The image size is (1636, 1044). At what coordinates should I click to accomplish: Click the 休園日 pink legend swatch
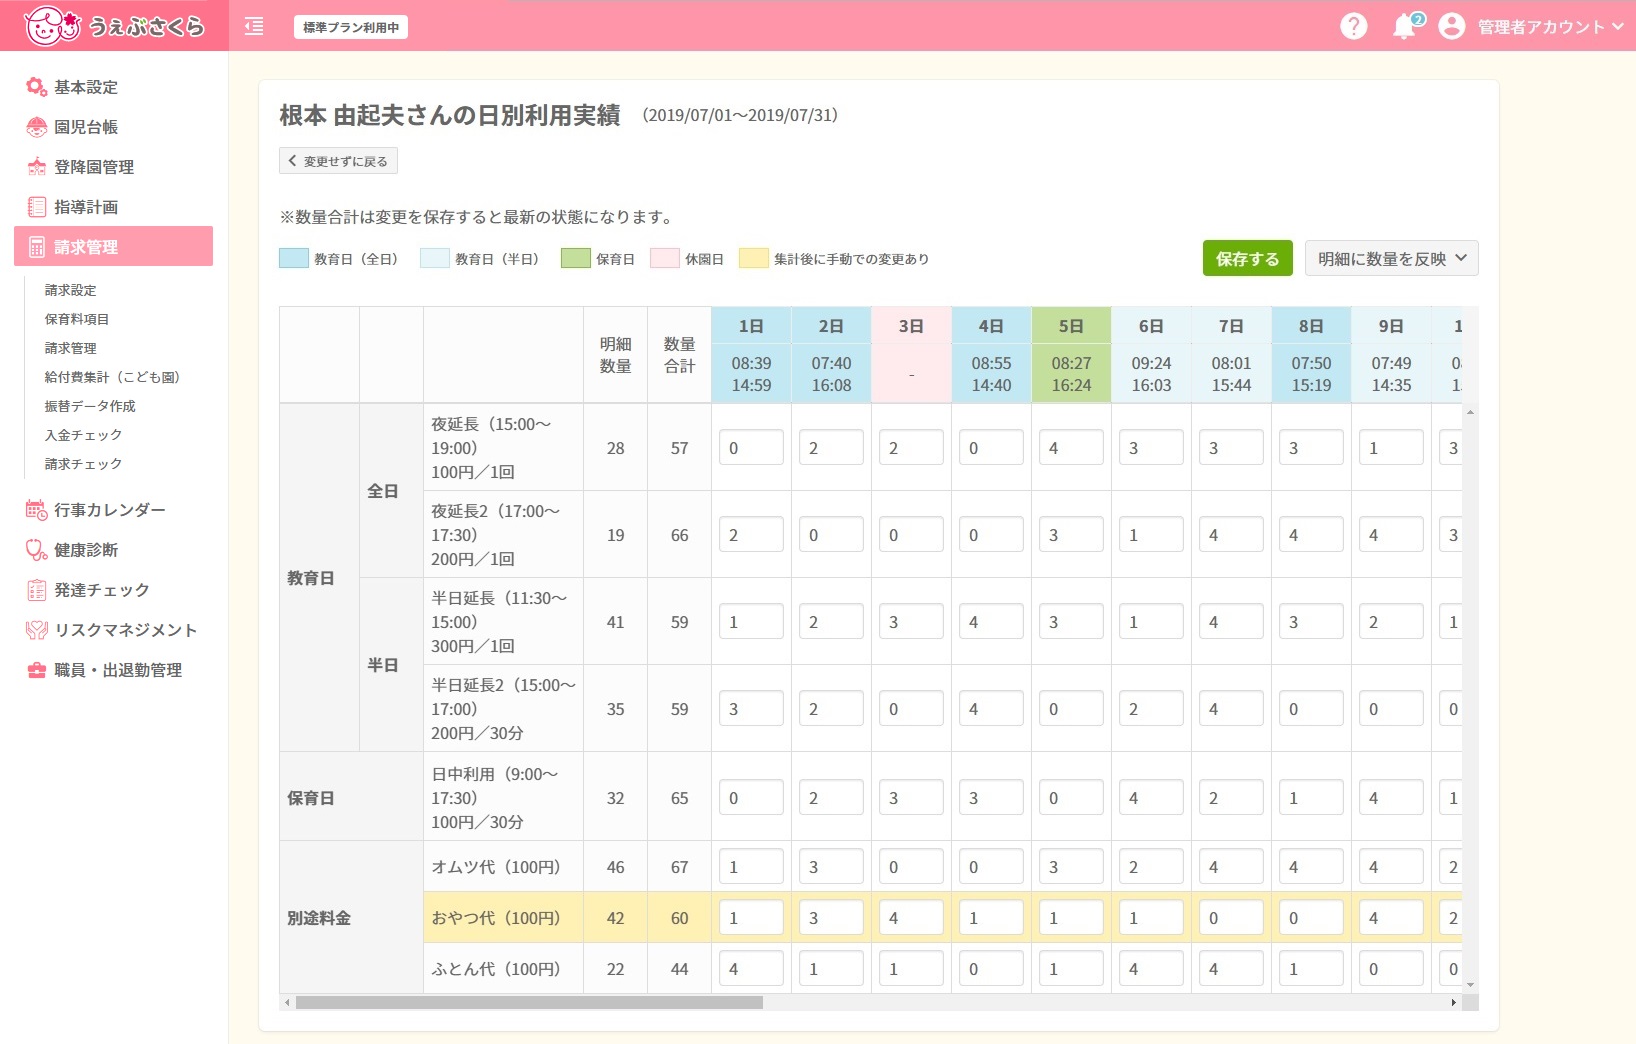tap(665, 258)
